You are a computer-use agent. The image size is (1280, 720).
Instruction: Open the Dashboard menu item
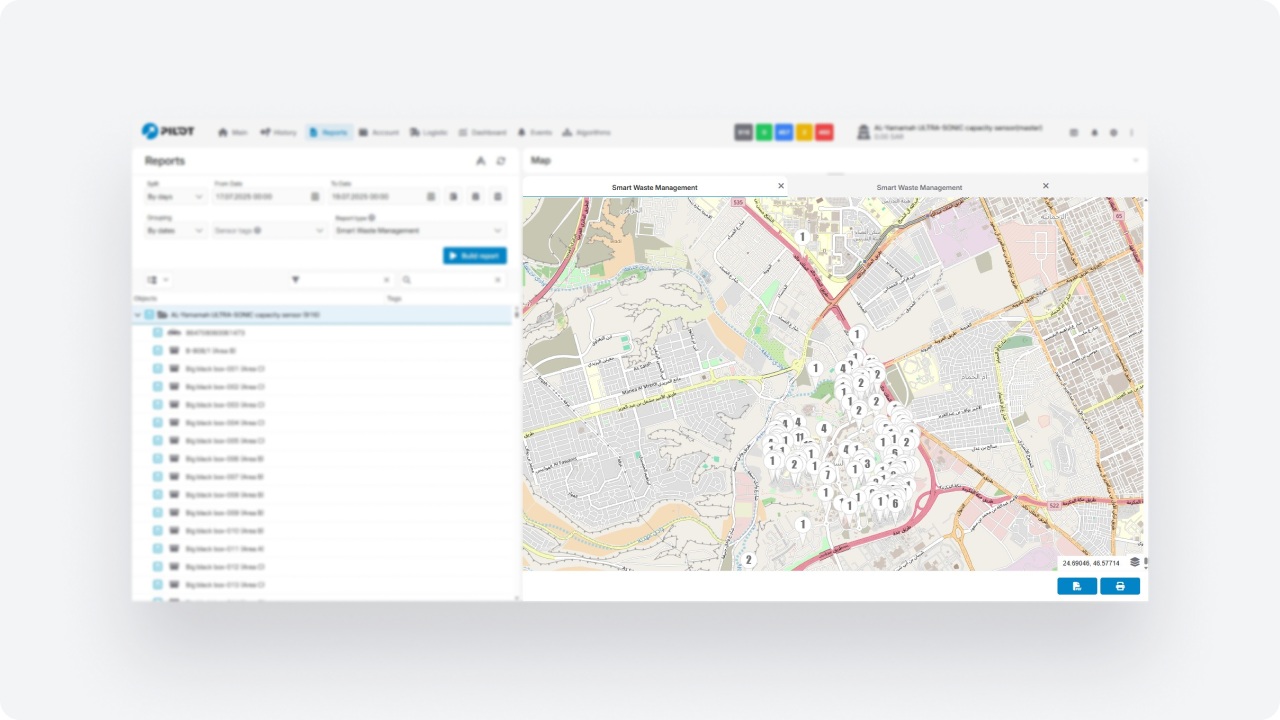(x=482, y=132)
